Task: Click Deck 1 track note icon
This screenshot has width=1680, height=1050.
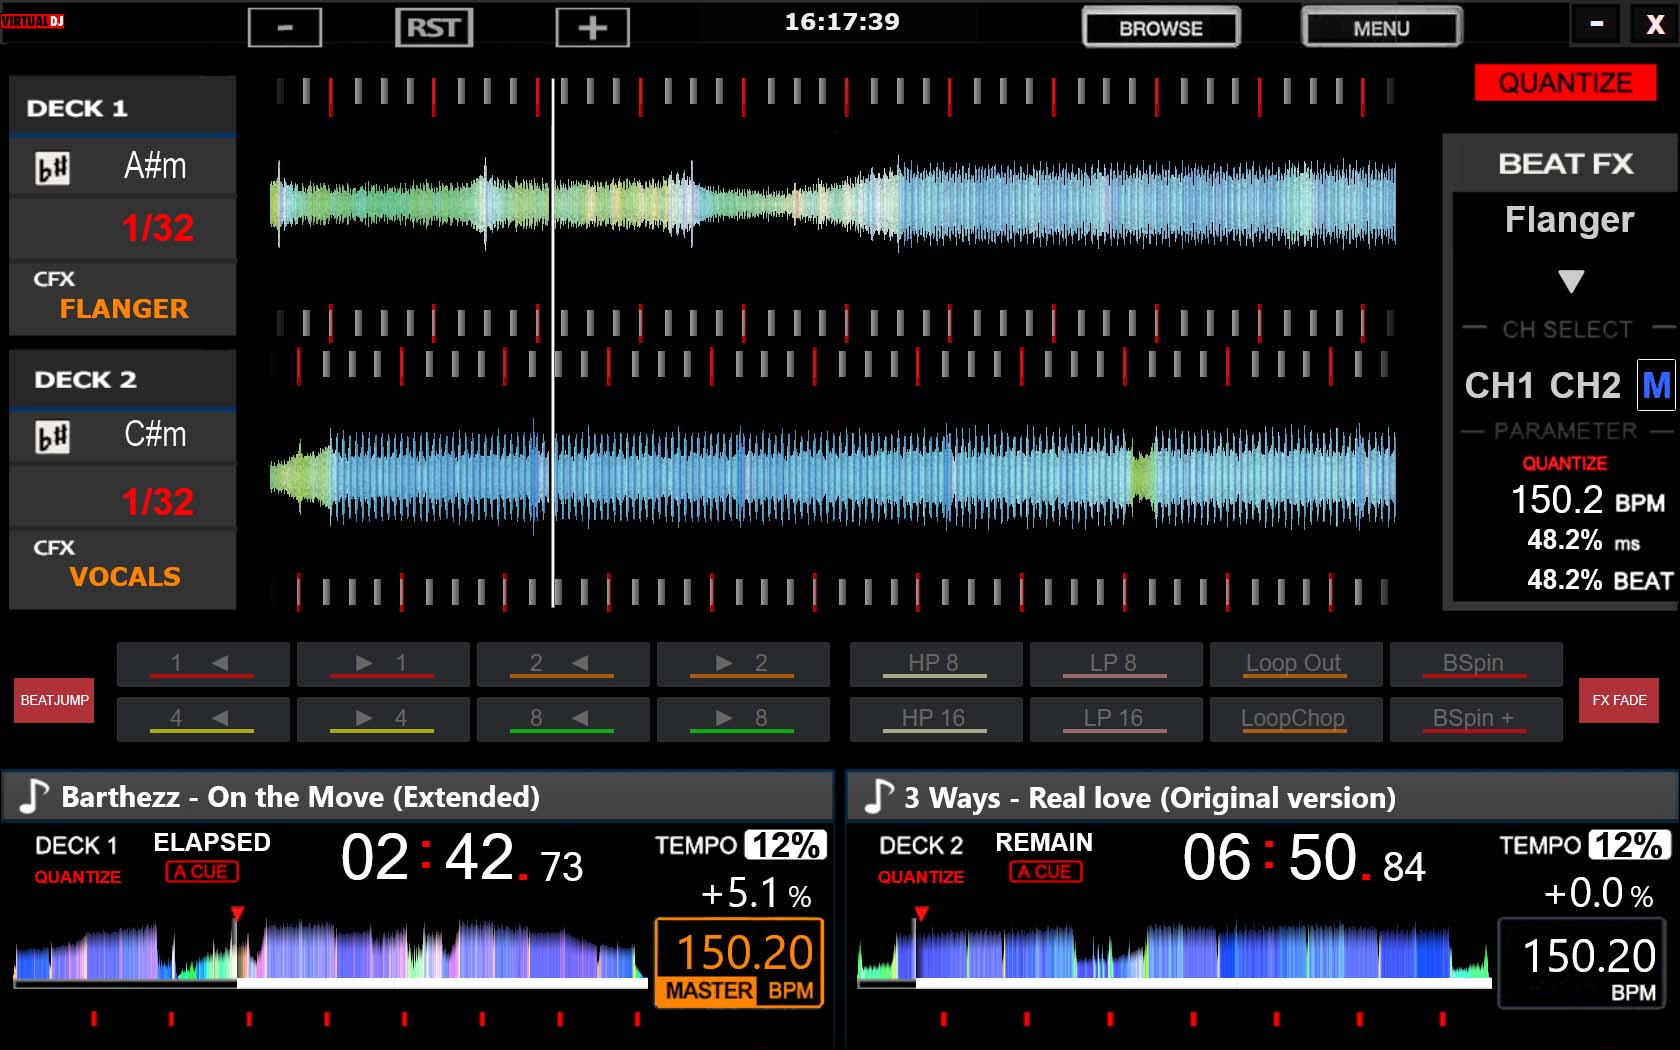Action: click(34, 796)
